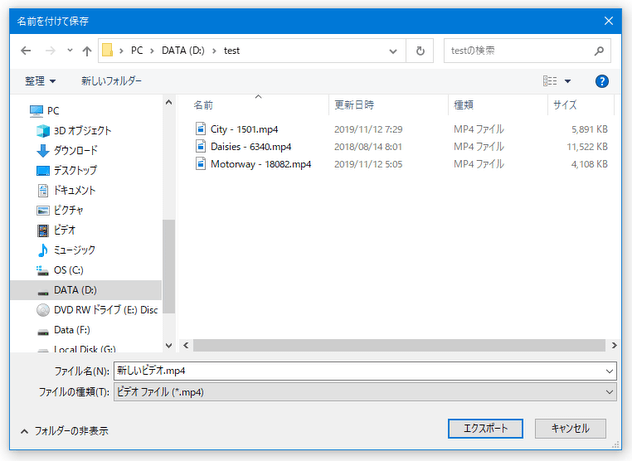
Task: Select the Data (F:) drive icon
Action: coord(43,331)
